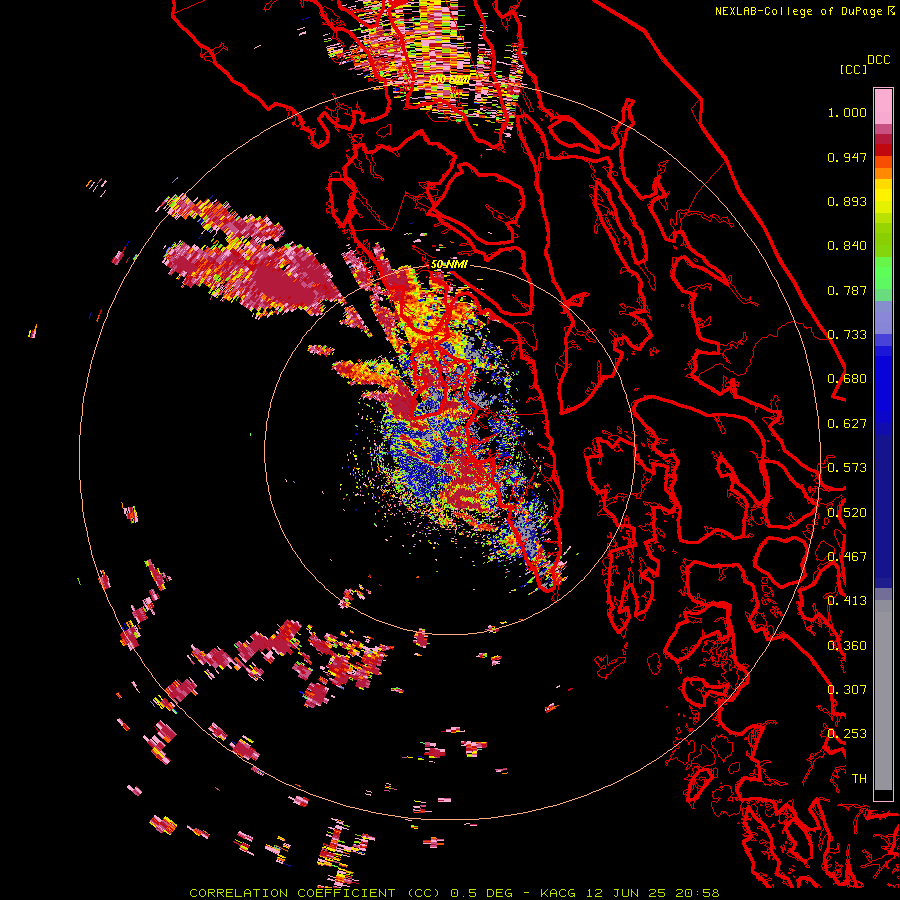Click the 0.360 color scale value
Viewport: 900px width, 900px height.
847,646
